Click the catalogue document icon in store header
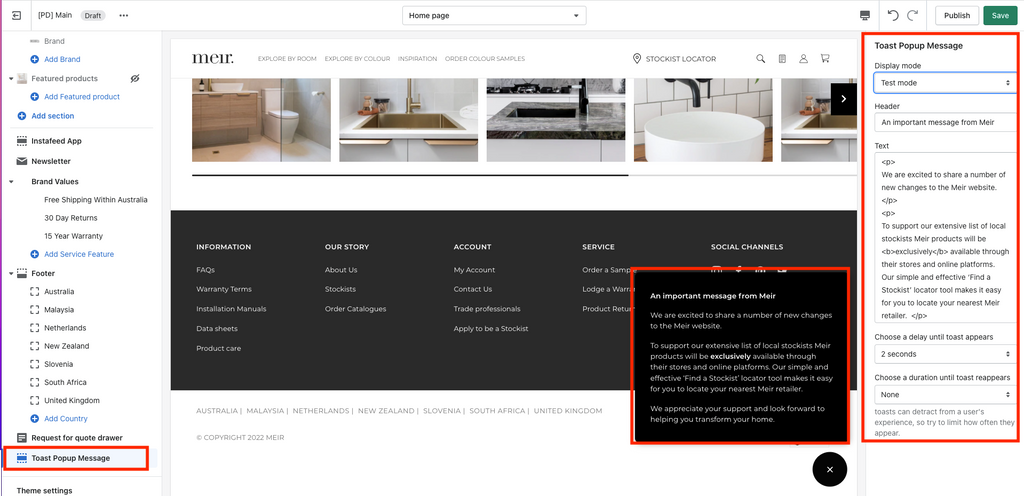Viewport: 1024px width, 496px height. (782, 59)
